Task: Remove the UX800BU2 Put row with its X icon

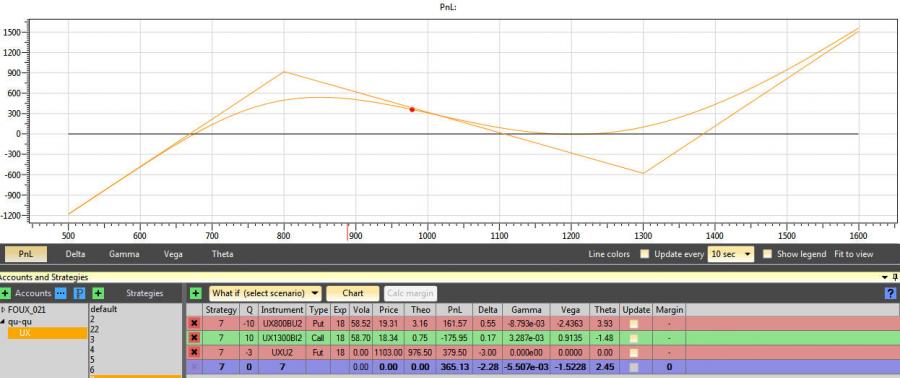Action: (195, 324)
